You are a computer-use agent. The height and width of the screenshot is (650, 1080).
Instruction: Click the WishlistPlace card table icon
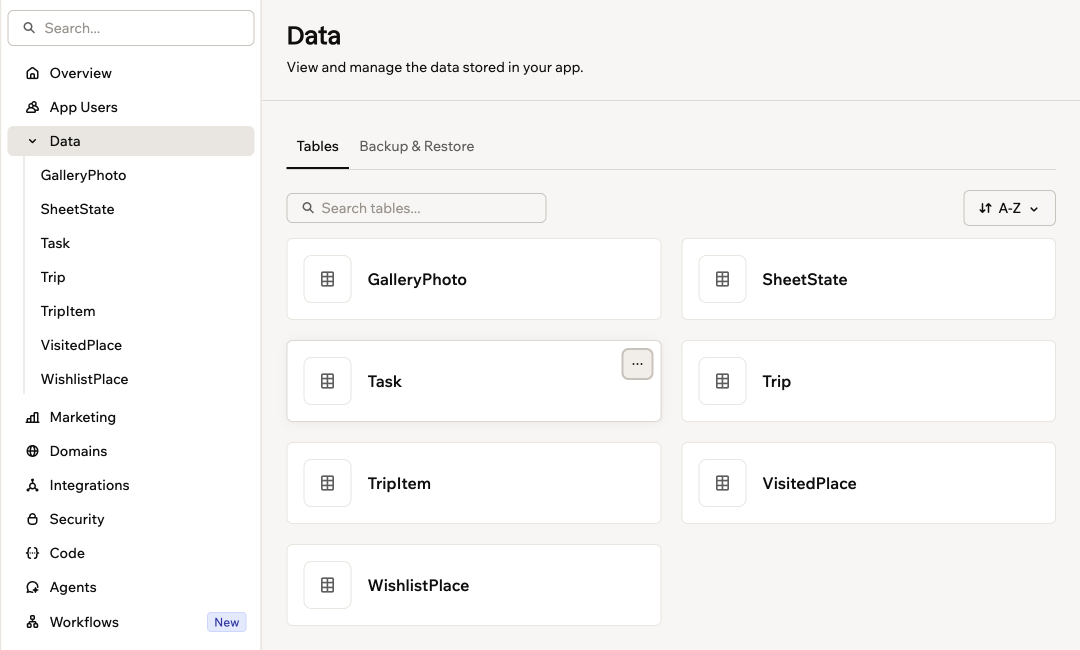click(328, 585)
